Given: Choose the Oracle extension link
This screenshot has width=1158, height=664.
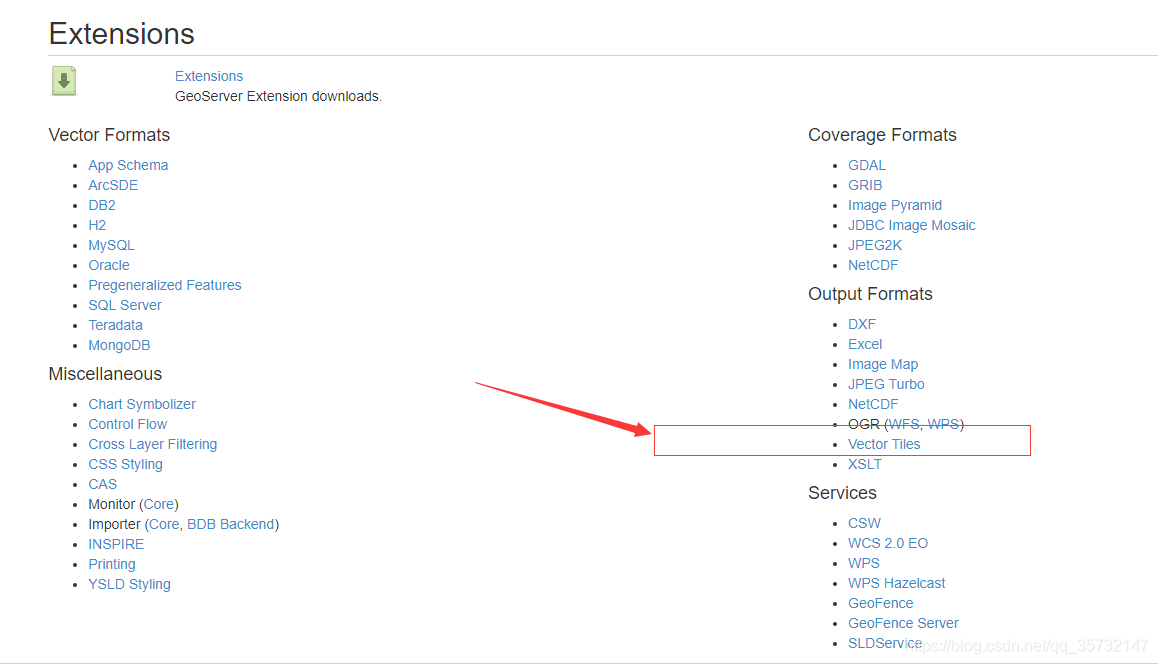Looking at the screenshot, I should click(x=109, y=265).
